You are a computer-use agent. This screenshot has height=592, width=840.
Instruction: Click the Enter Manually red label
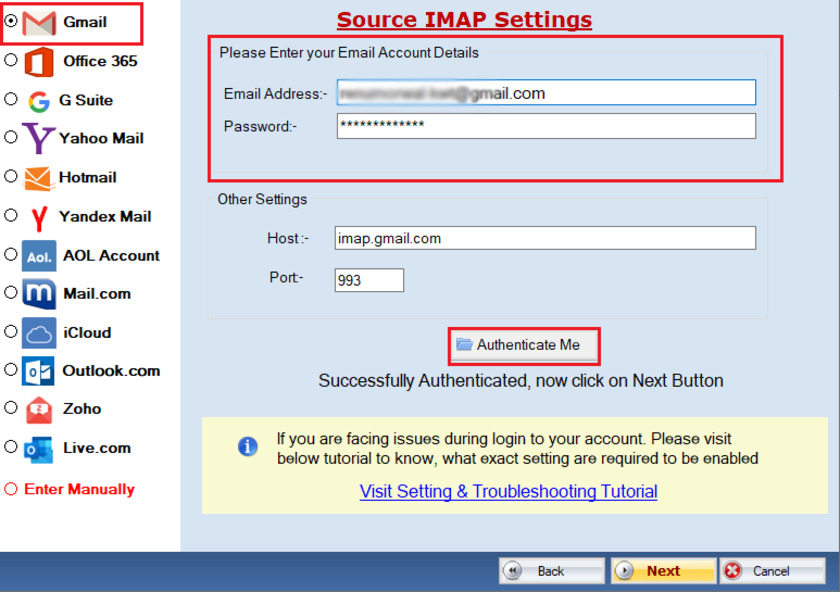pos(79,489)
